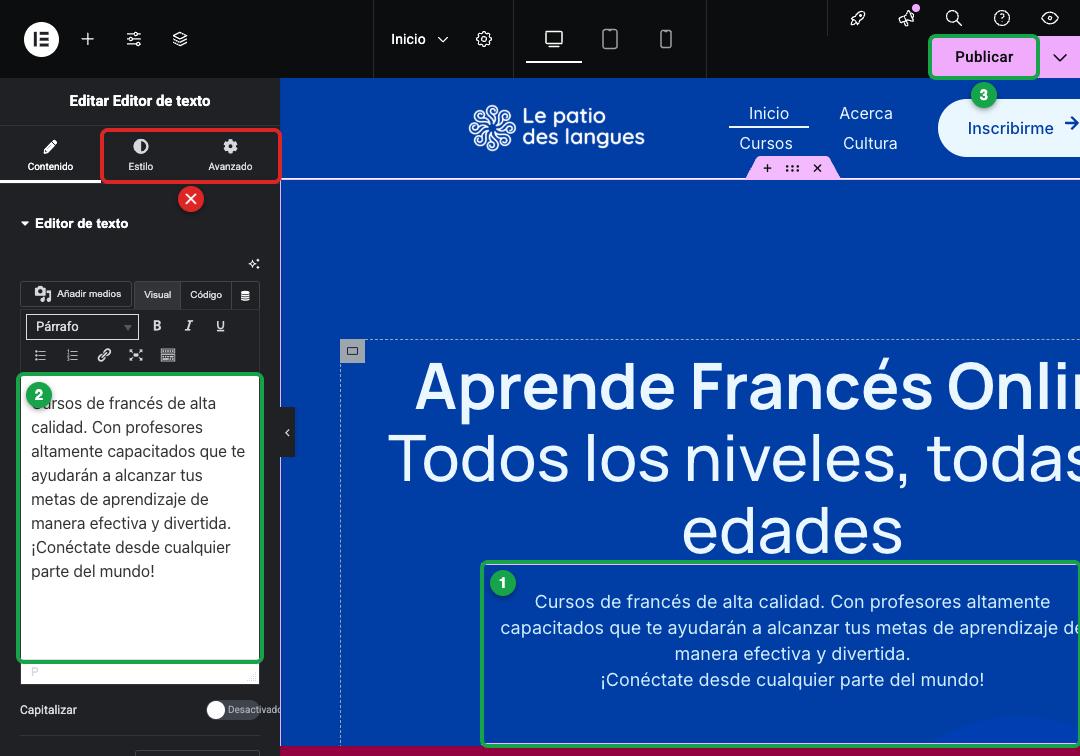Click the Publicar button
The width and height of the screenshot is (1080, 756).
click(x=984, y=57)
